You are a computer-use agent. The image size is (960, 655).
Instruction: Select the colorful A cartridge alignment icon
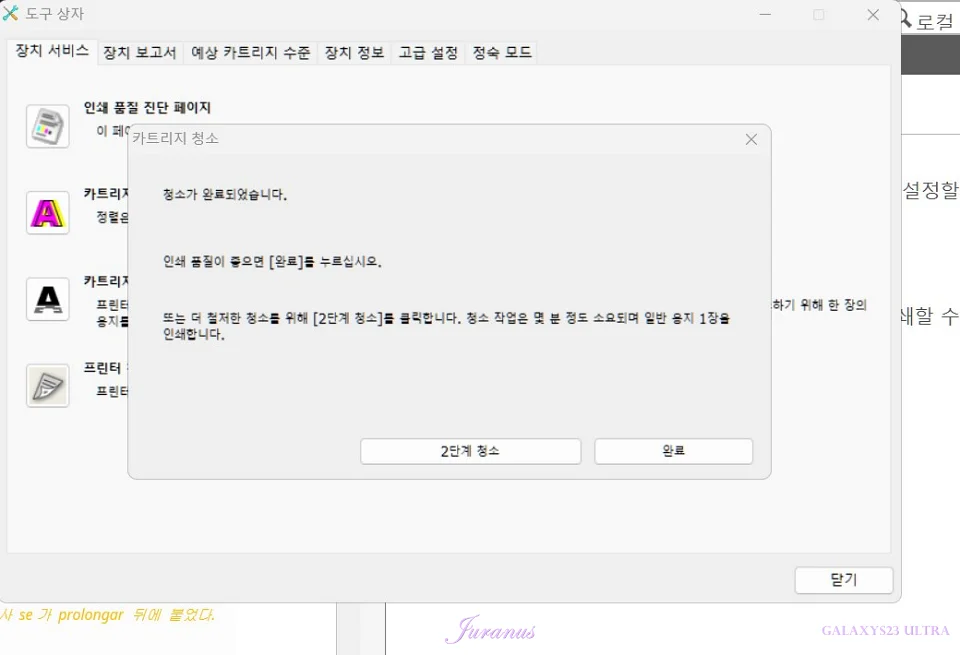pos(47,213)
